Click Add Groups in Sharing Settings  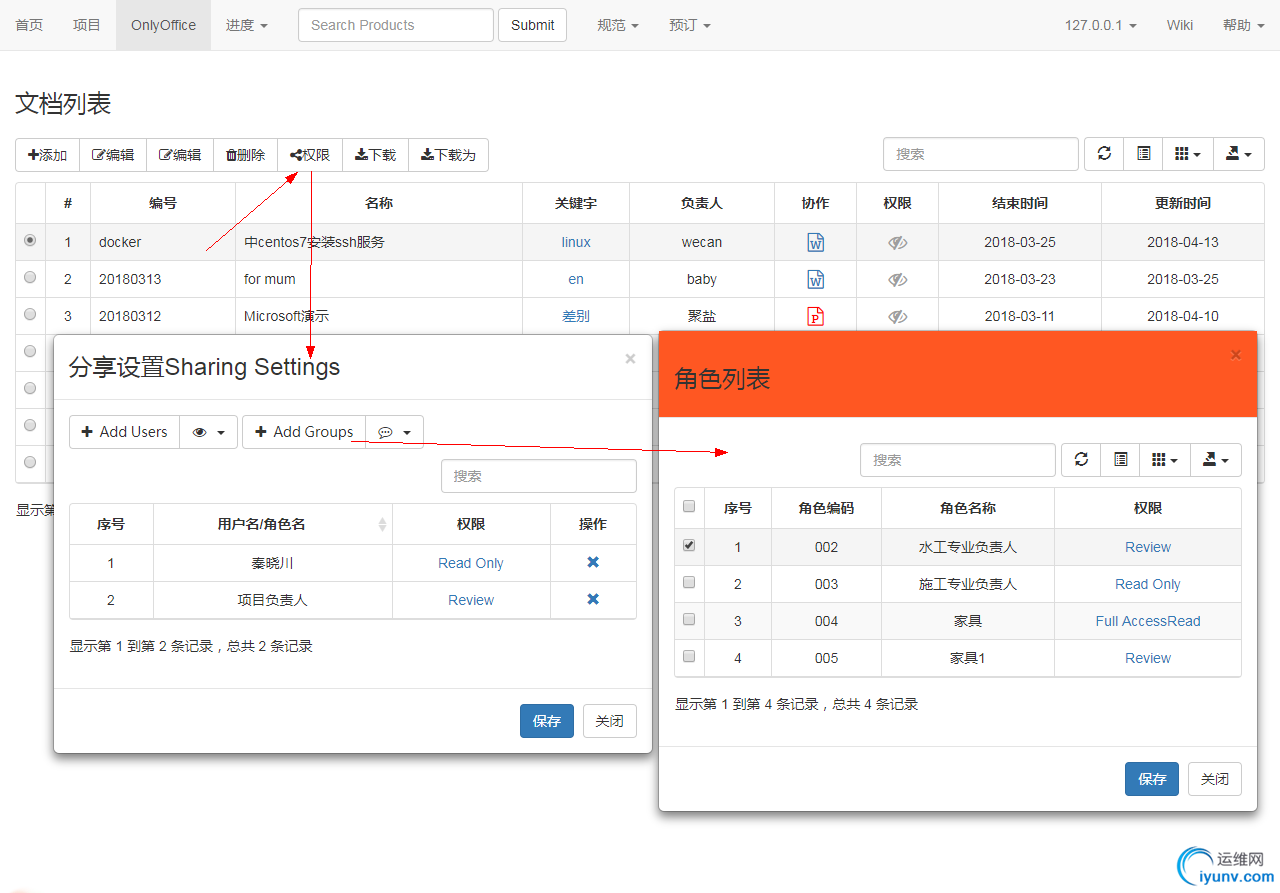pyautogui.click(x=304, y=432)
